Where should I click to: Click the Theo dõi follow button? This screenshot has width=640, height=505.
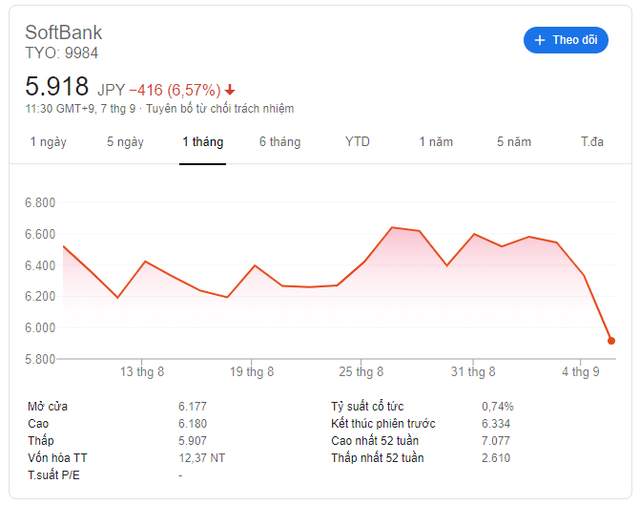pos(566,40)
